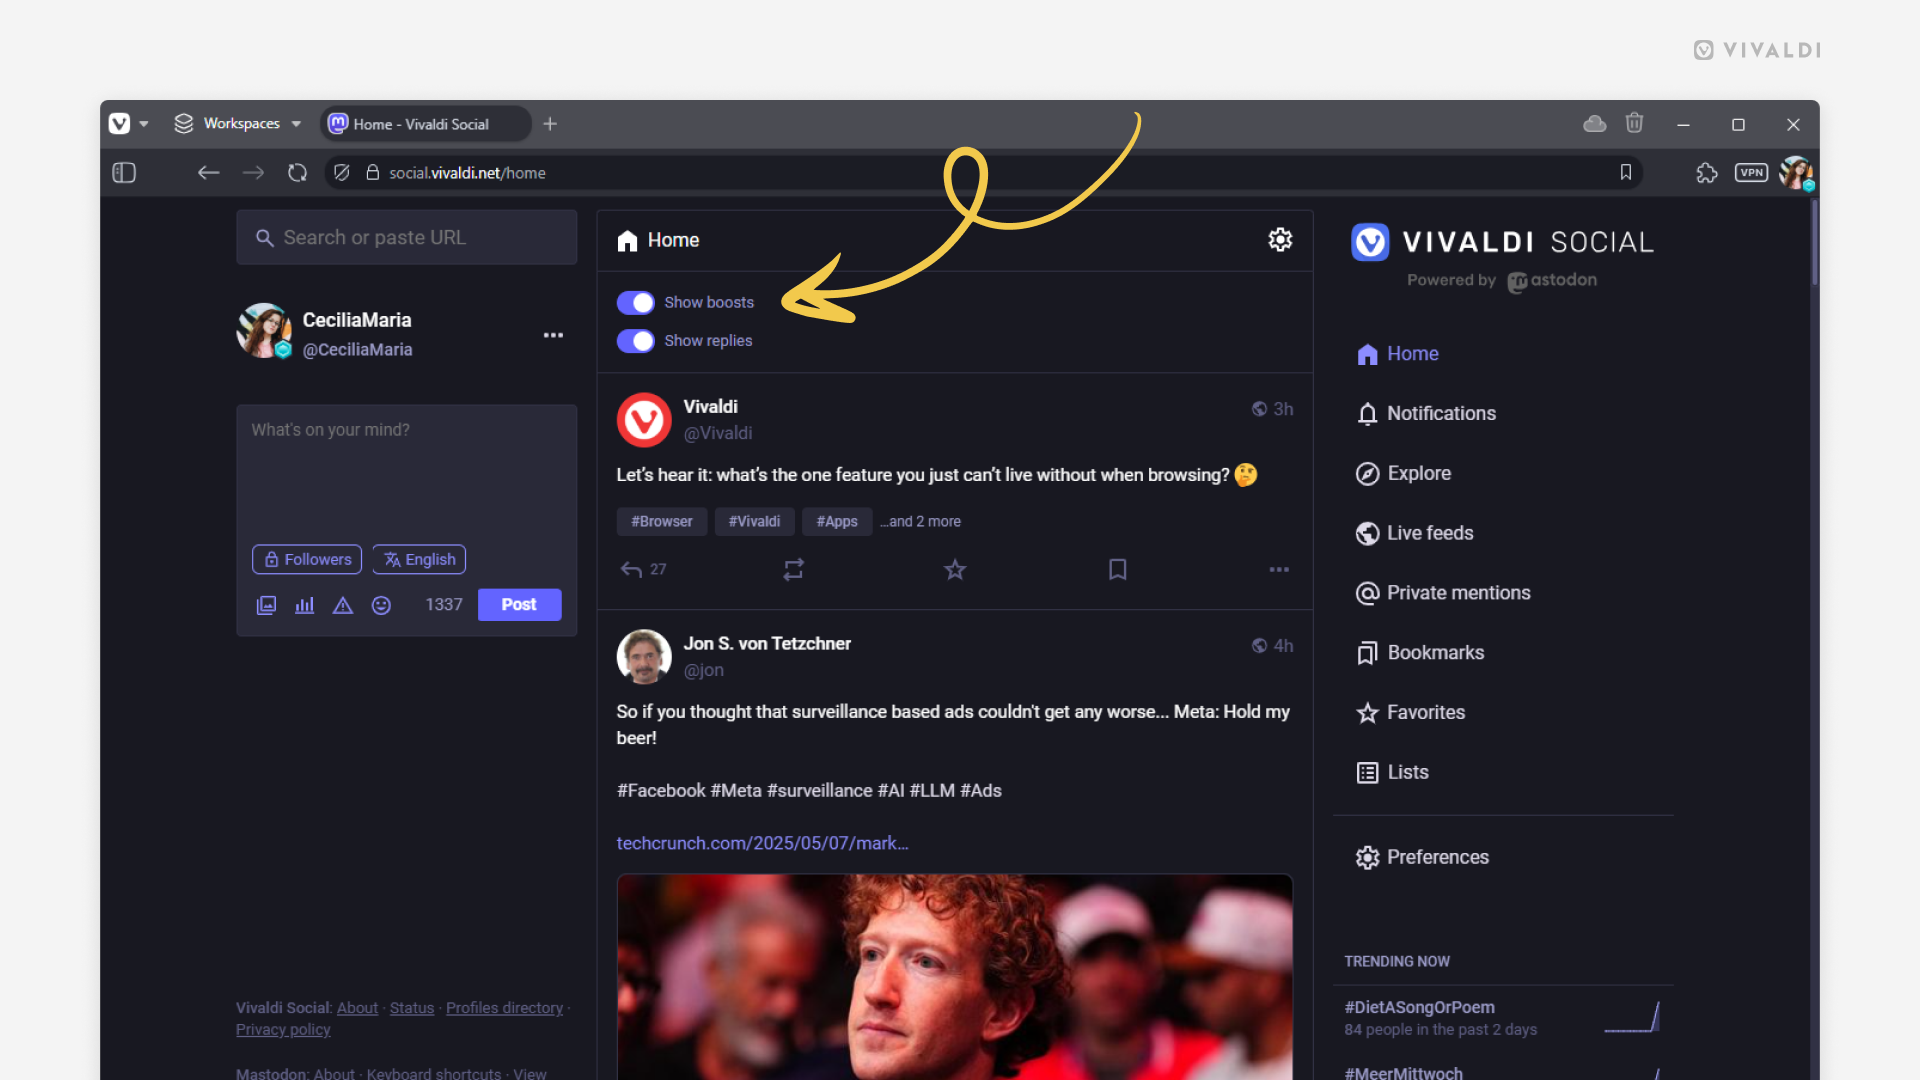Open Home column settings gear
This screenshot has width=1920, height=1080.
[1280, 240]
